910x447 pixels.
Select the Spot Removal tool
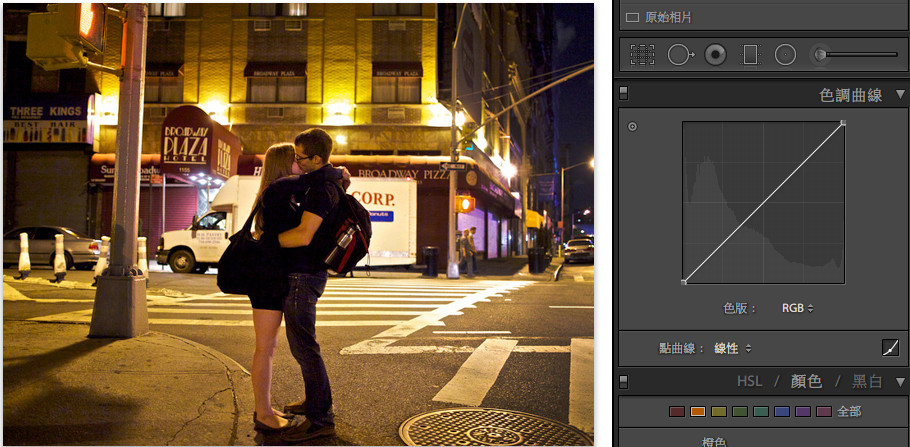[680, 55]
